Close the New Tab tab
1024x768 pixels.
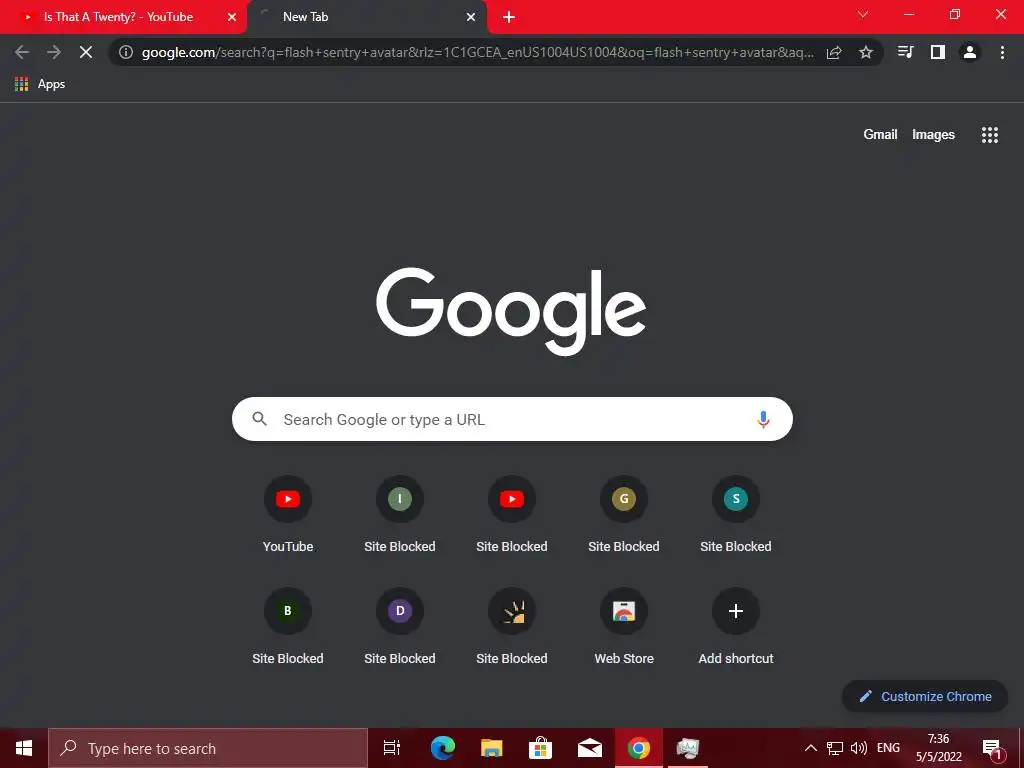pyautogui.click(x=471, y=17)
